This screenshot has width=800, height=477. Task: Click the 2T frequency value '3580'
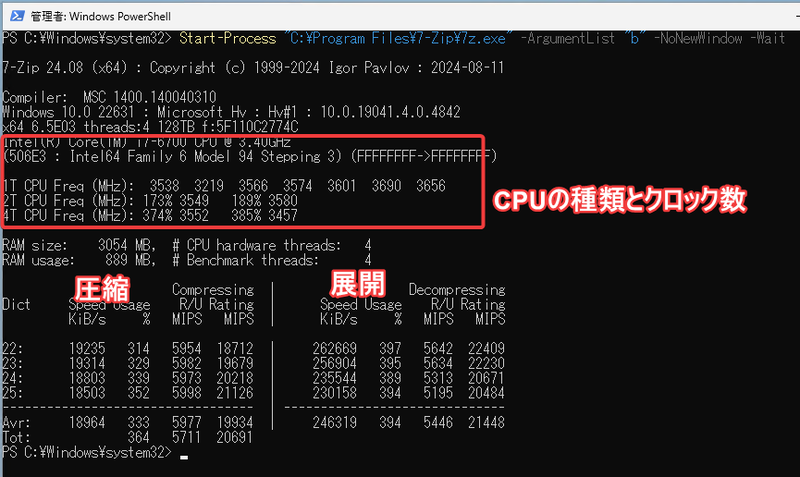(283, 200)
